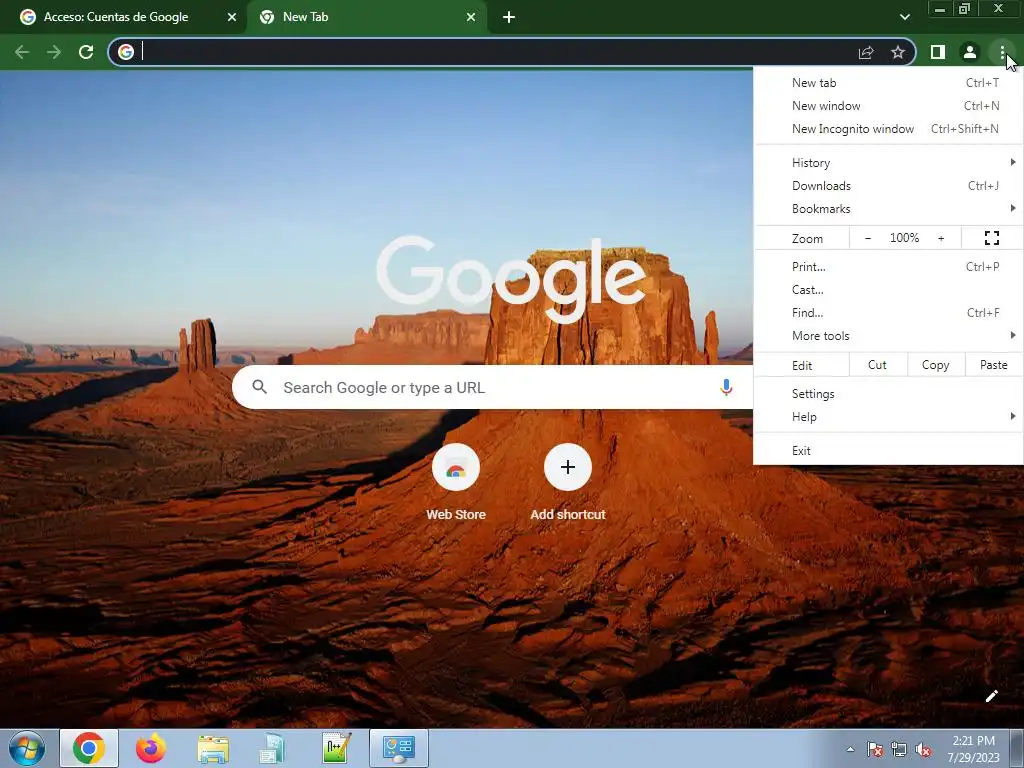Open Downloads from the menu

tap(888, 186)
